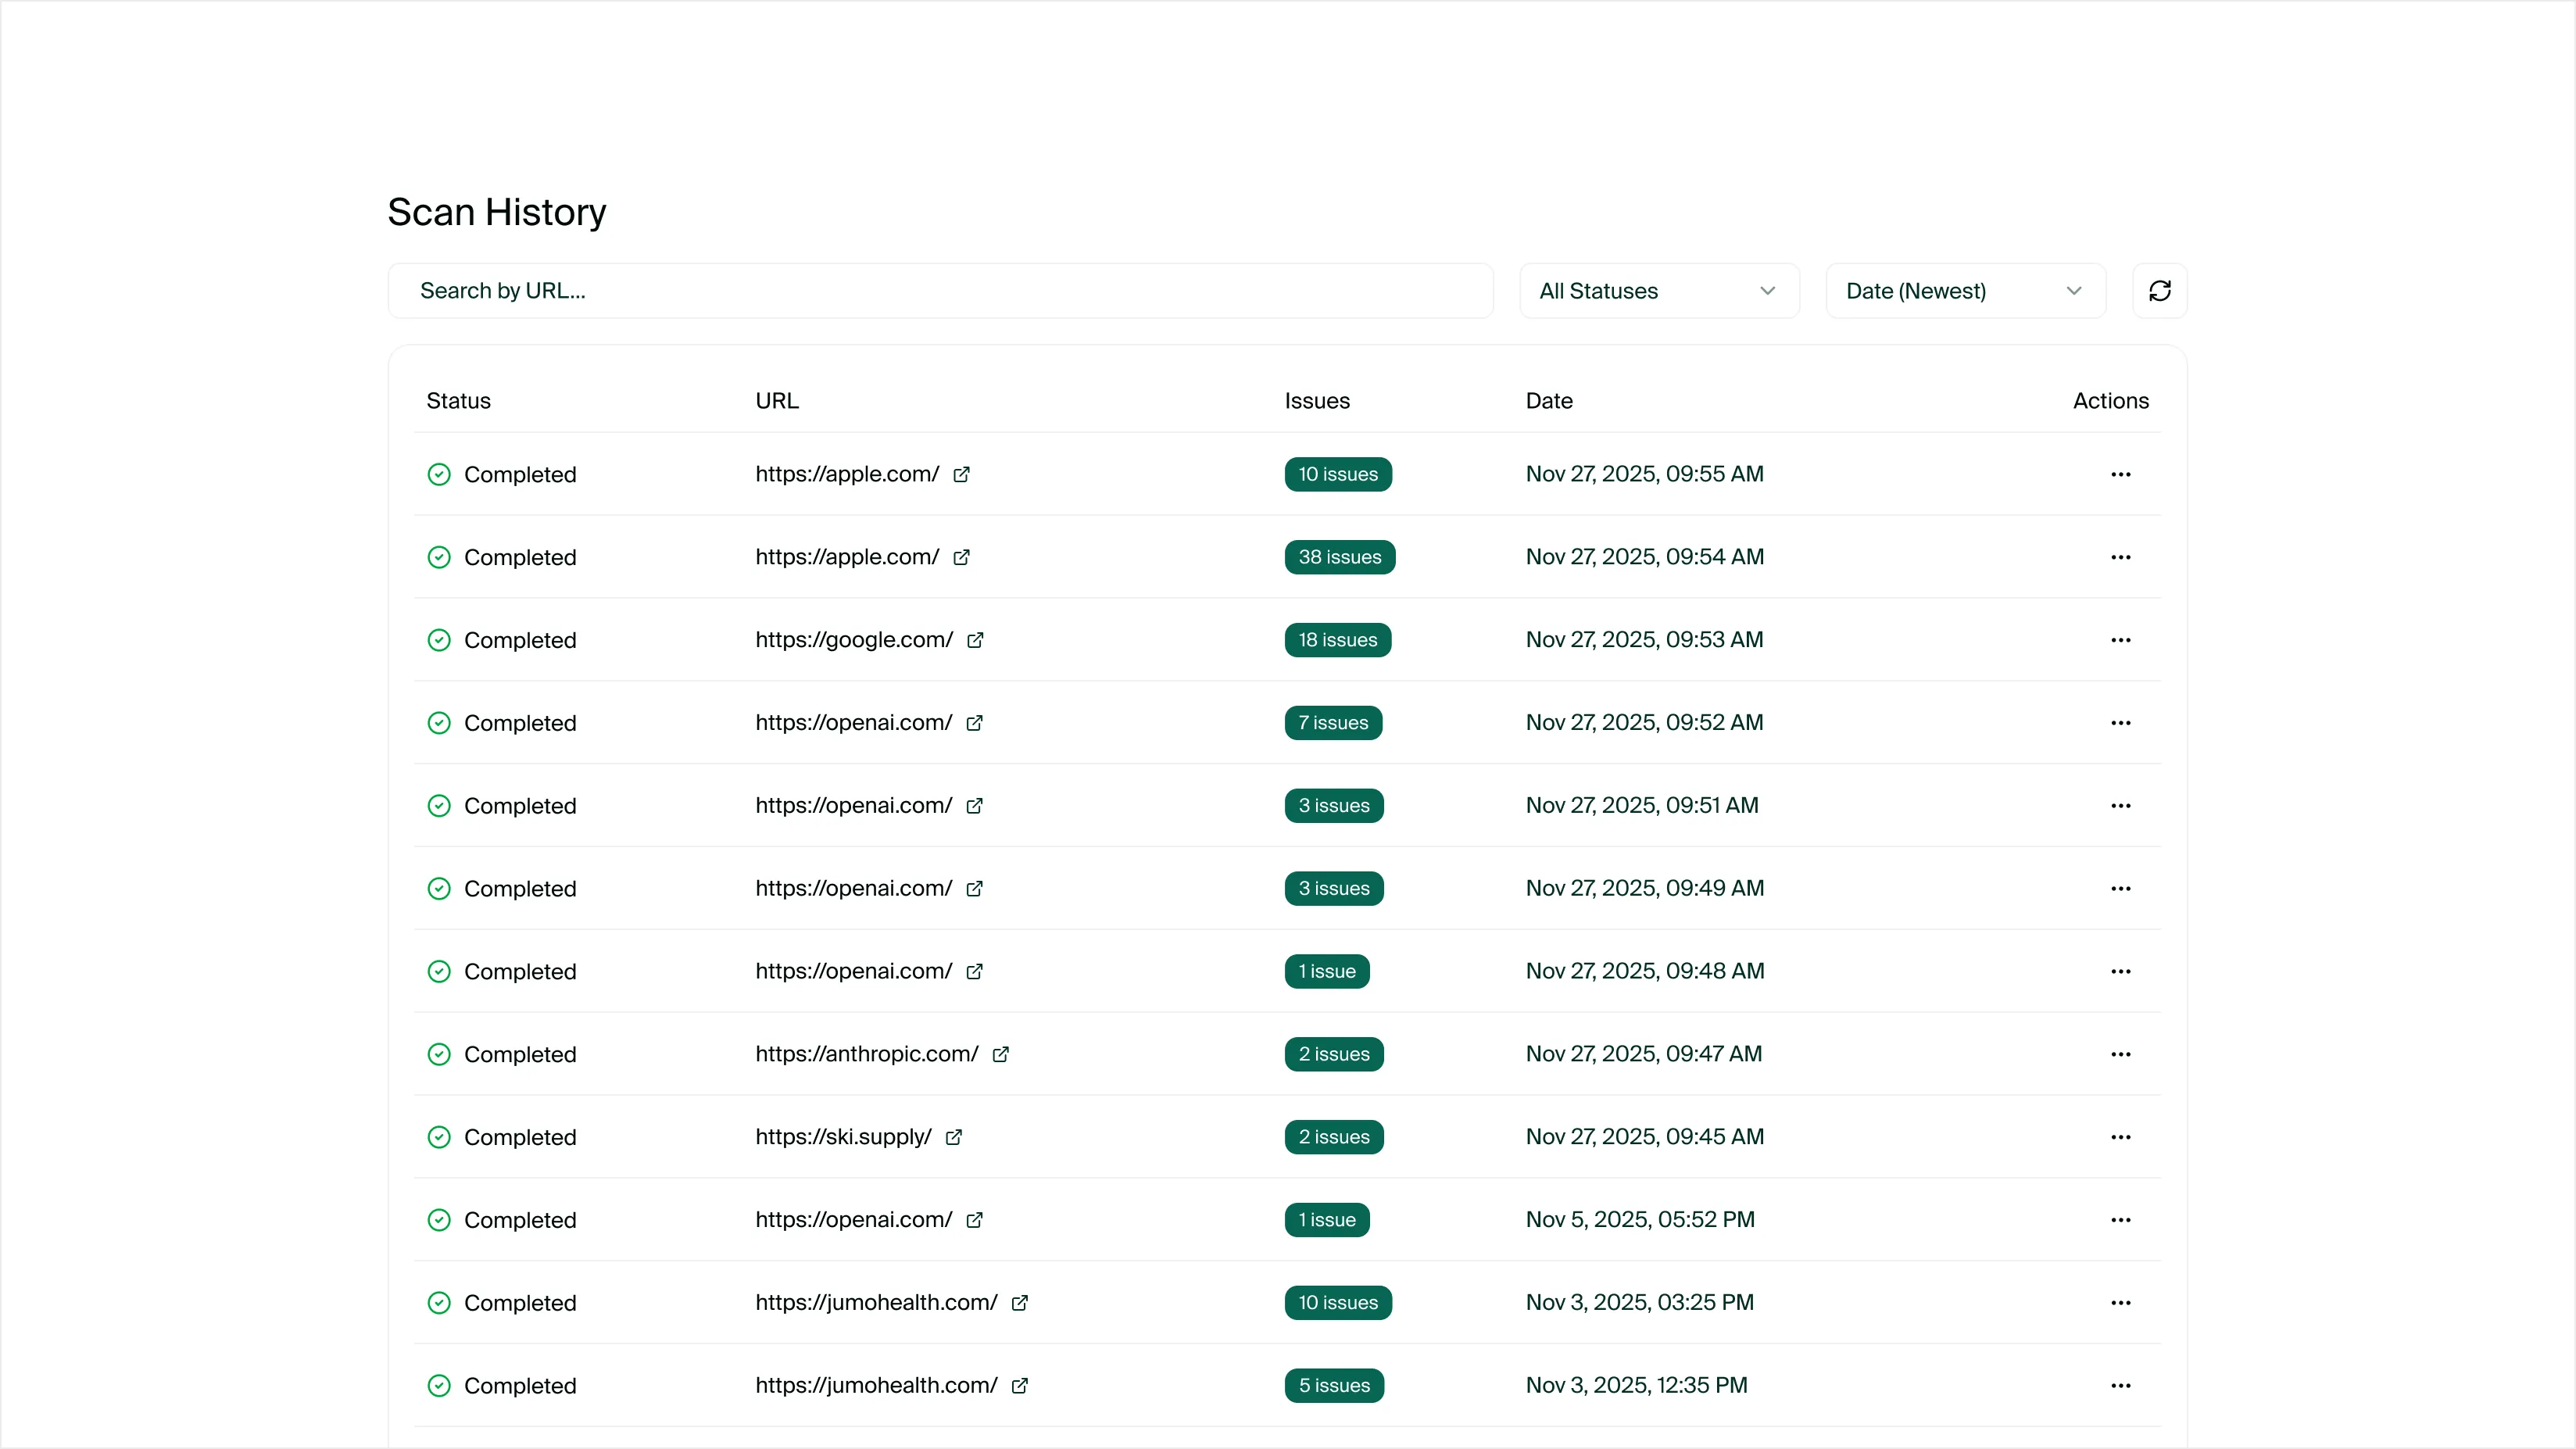The image size is (2576, 1449).
Task: Click the 38 issues badge
Action: (x=1339, y=557)
